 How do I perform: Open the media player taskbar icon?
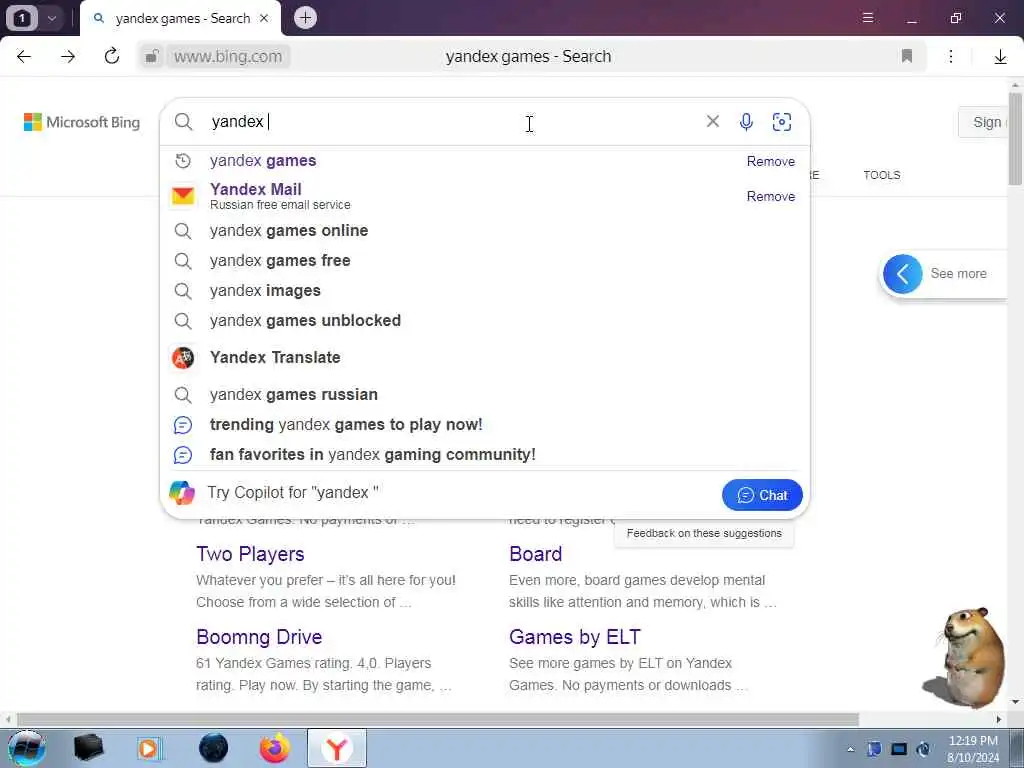(x=150, y=748)
